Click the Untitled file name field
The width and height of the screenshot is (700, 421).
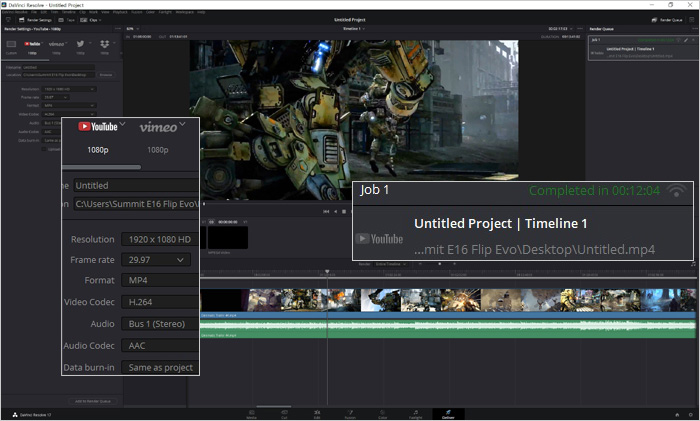(137, 185)
